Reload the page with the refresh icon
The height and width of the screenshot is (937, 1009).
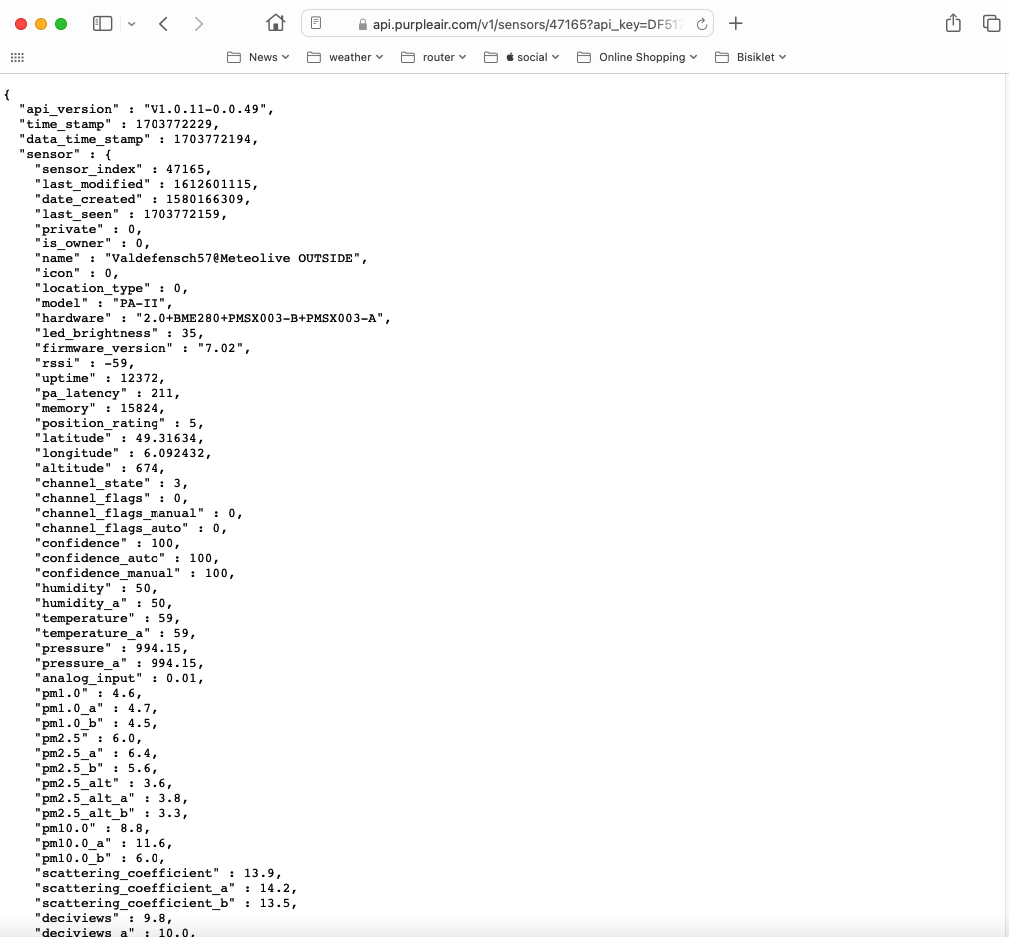701,24
